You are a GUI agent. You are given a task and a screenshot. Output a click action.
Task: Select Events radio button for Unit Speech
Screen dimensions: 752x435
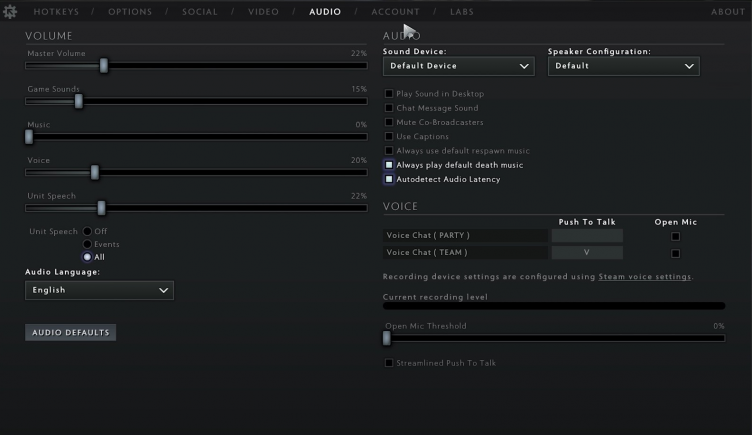(88, 244)
